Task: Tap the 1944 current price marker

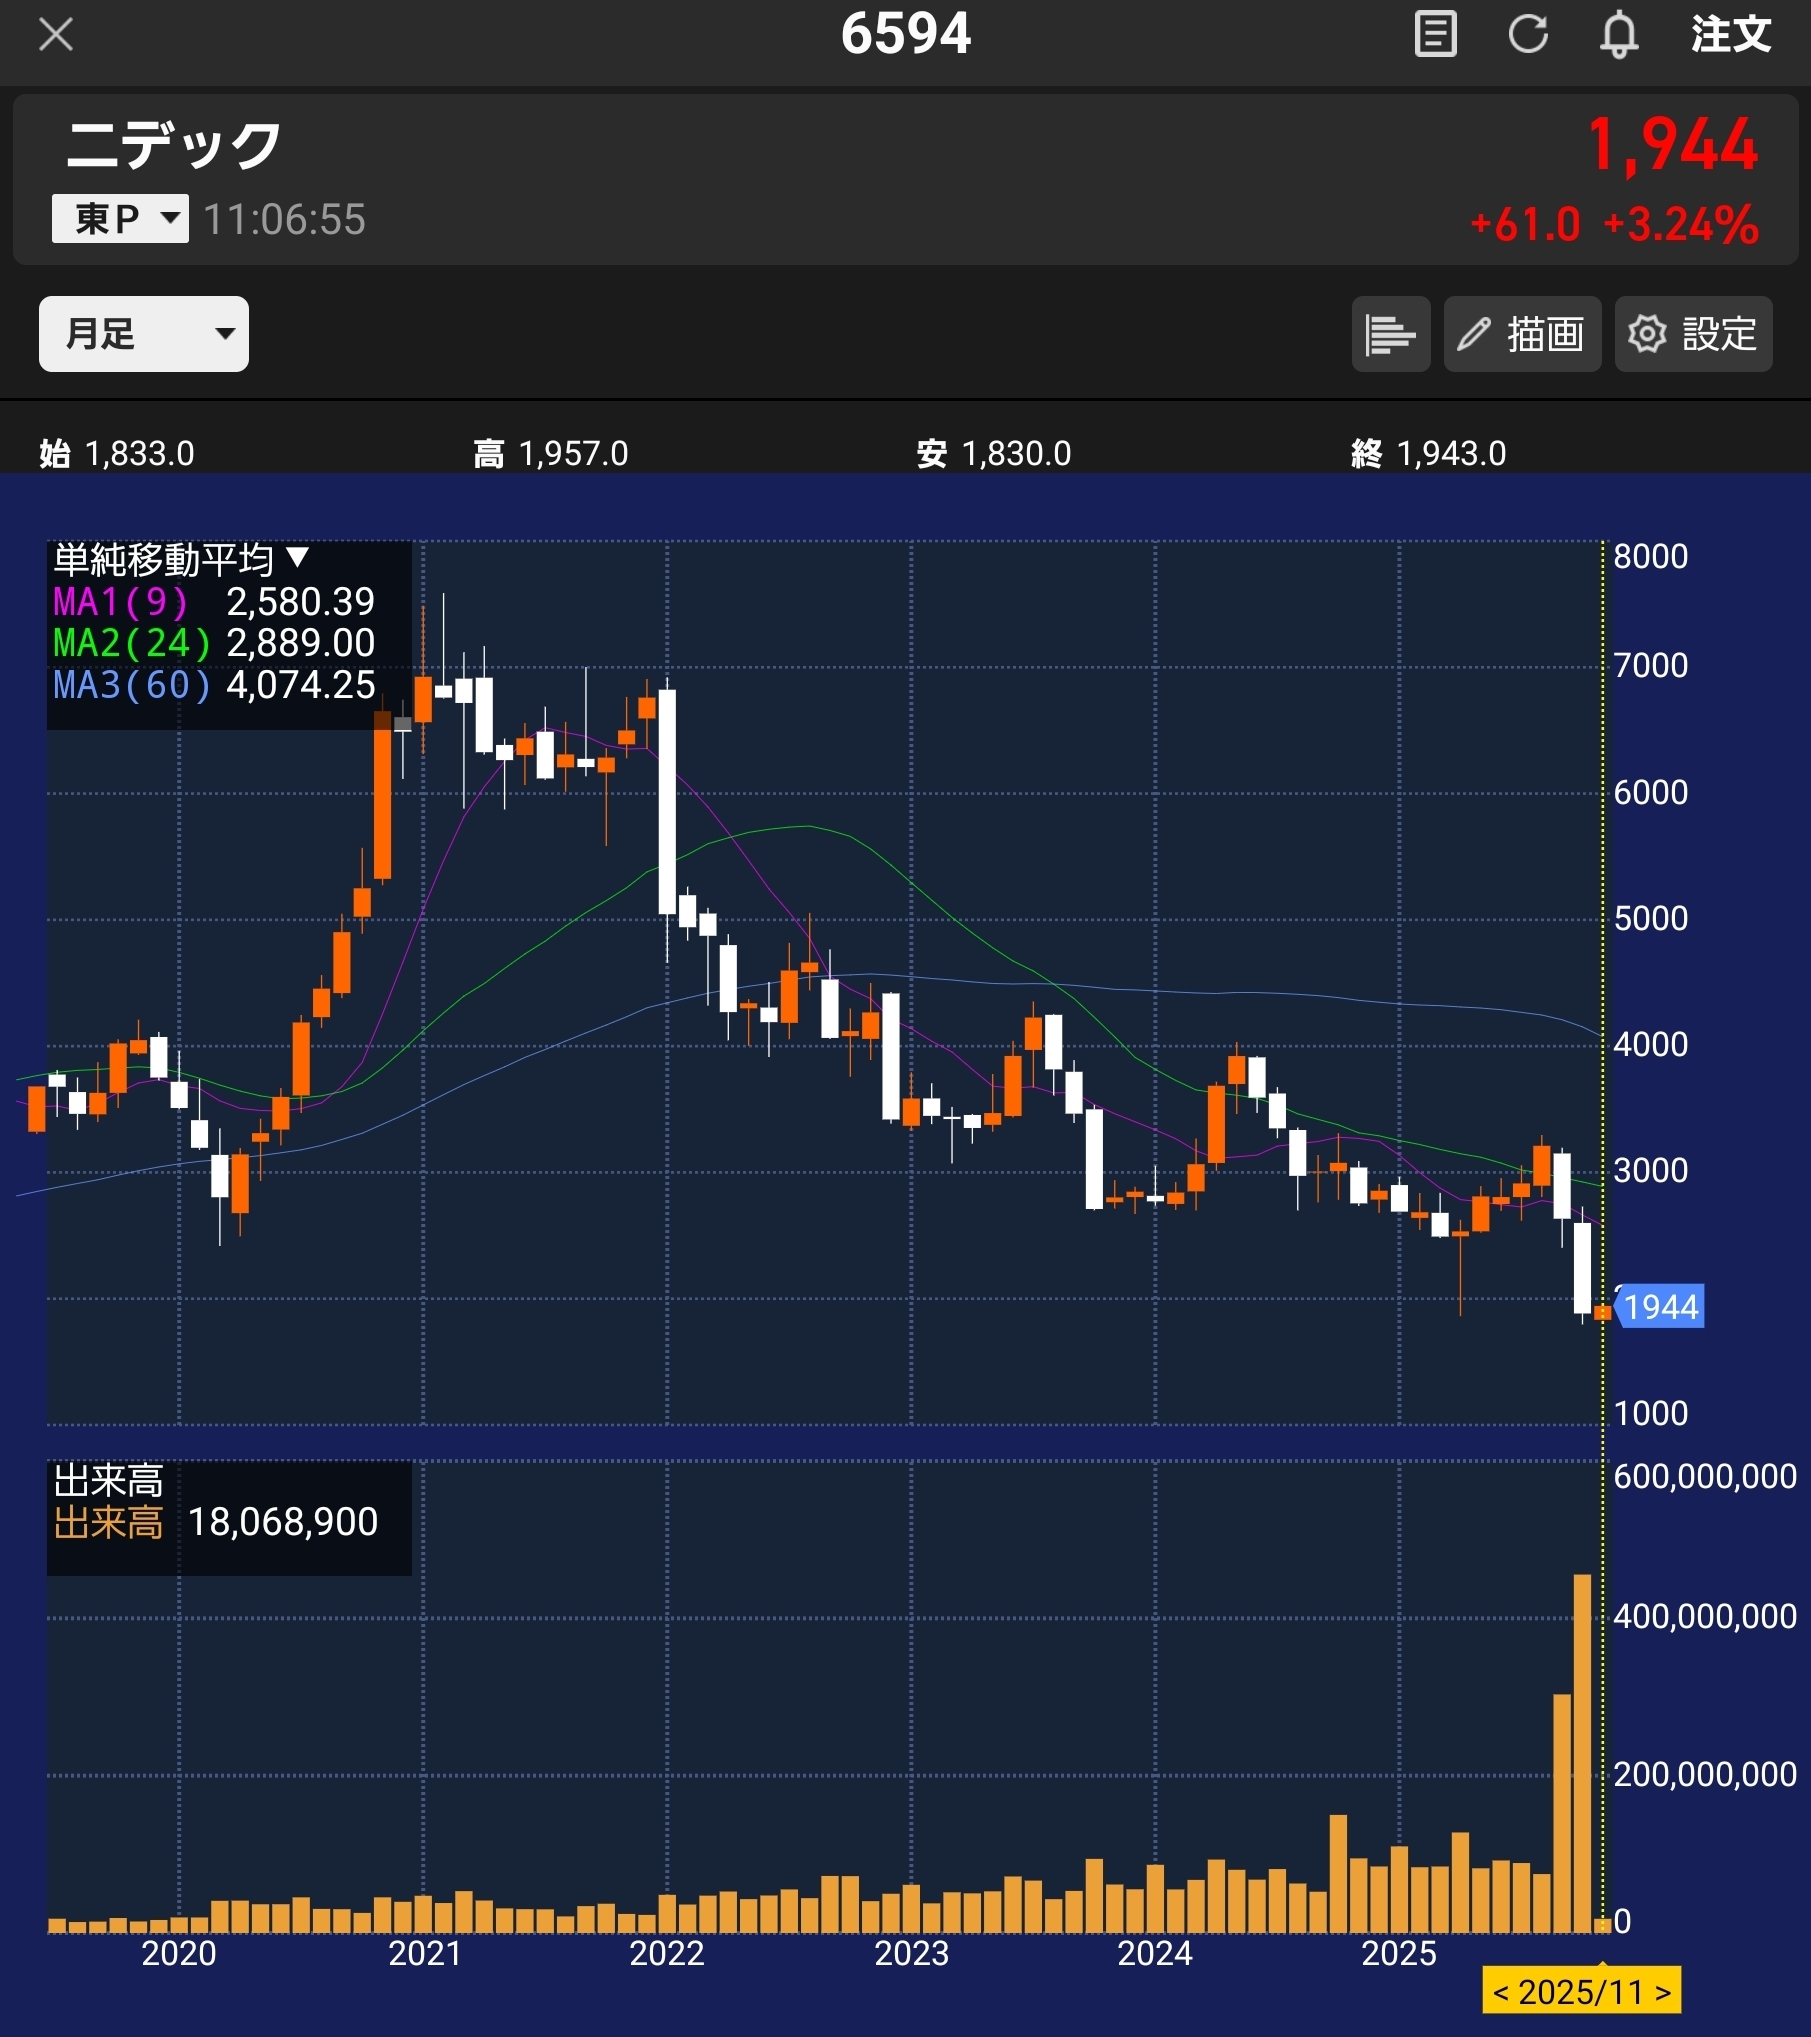Action: pyautogui.click(x=1660, y=1307)
